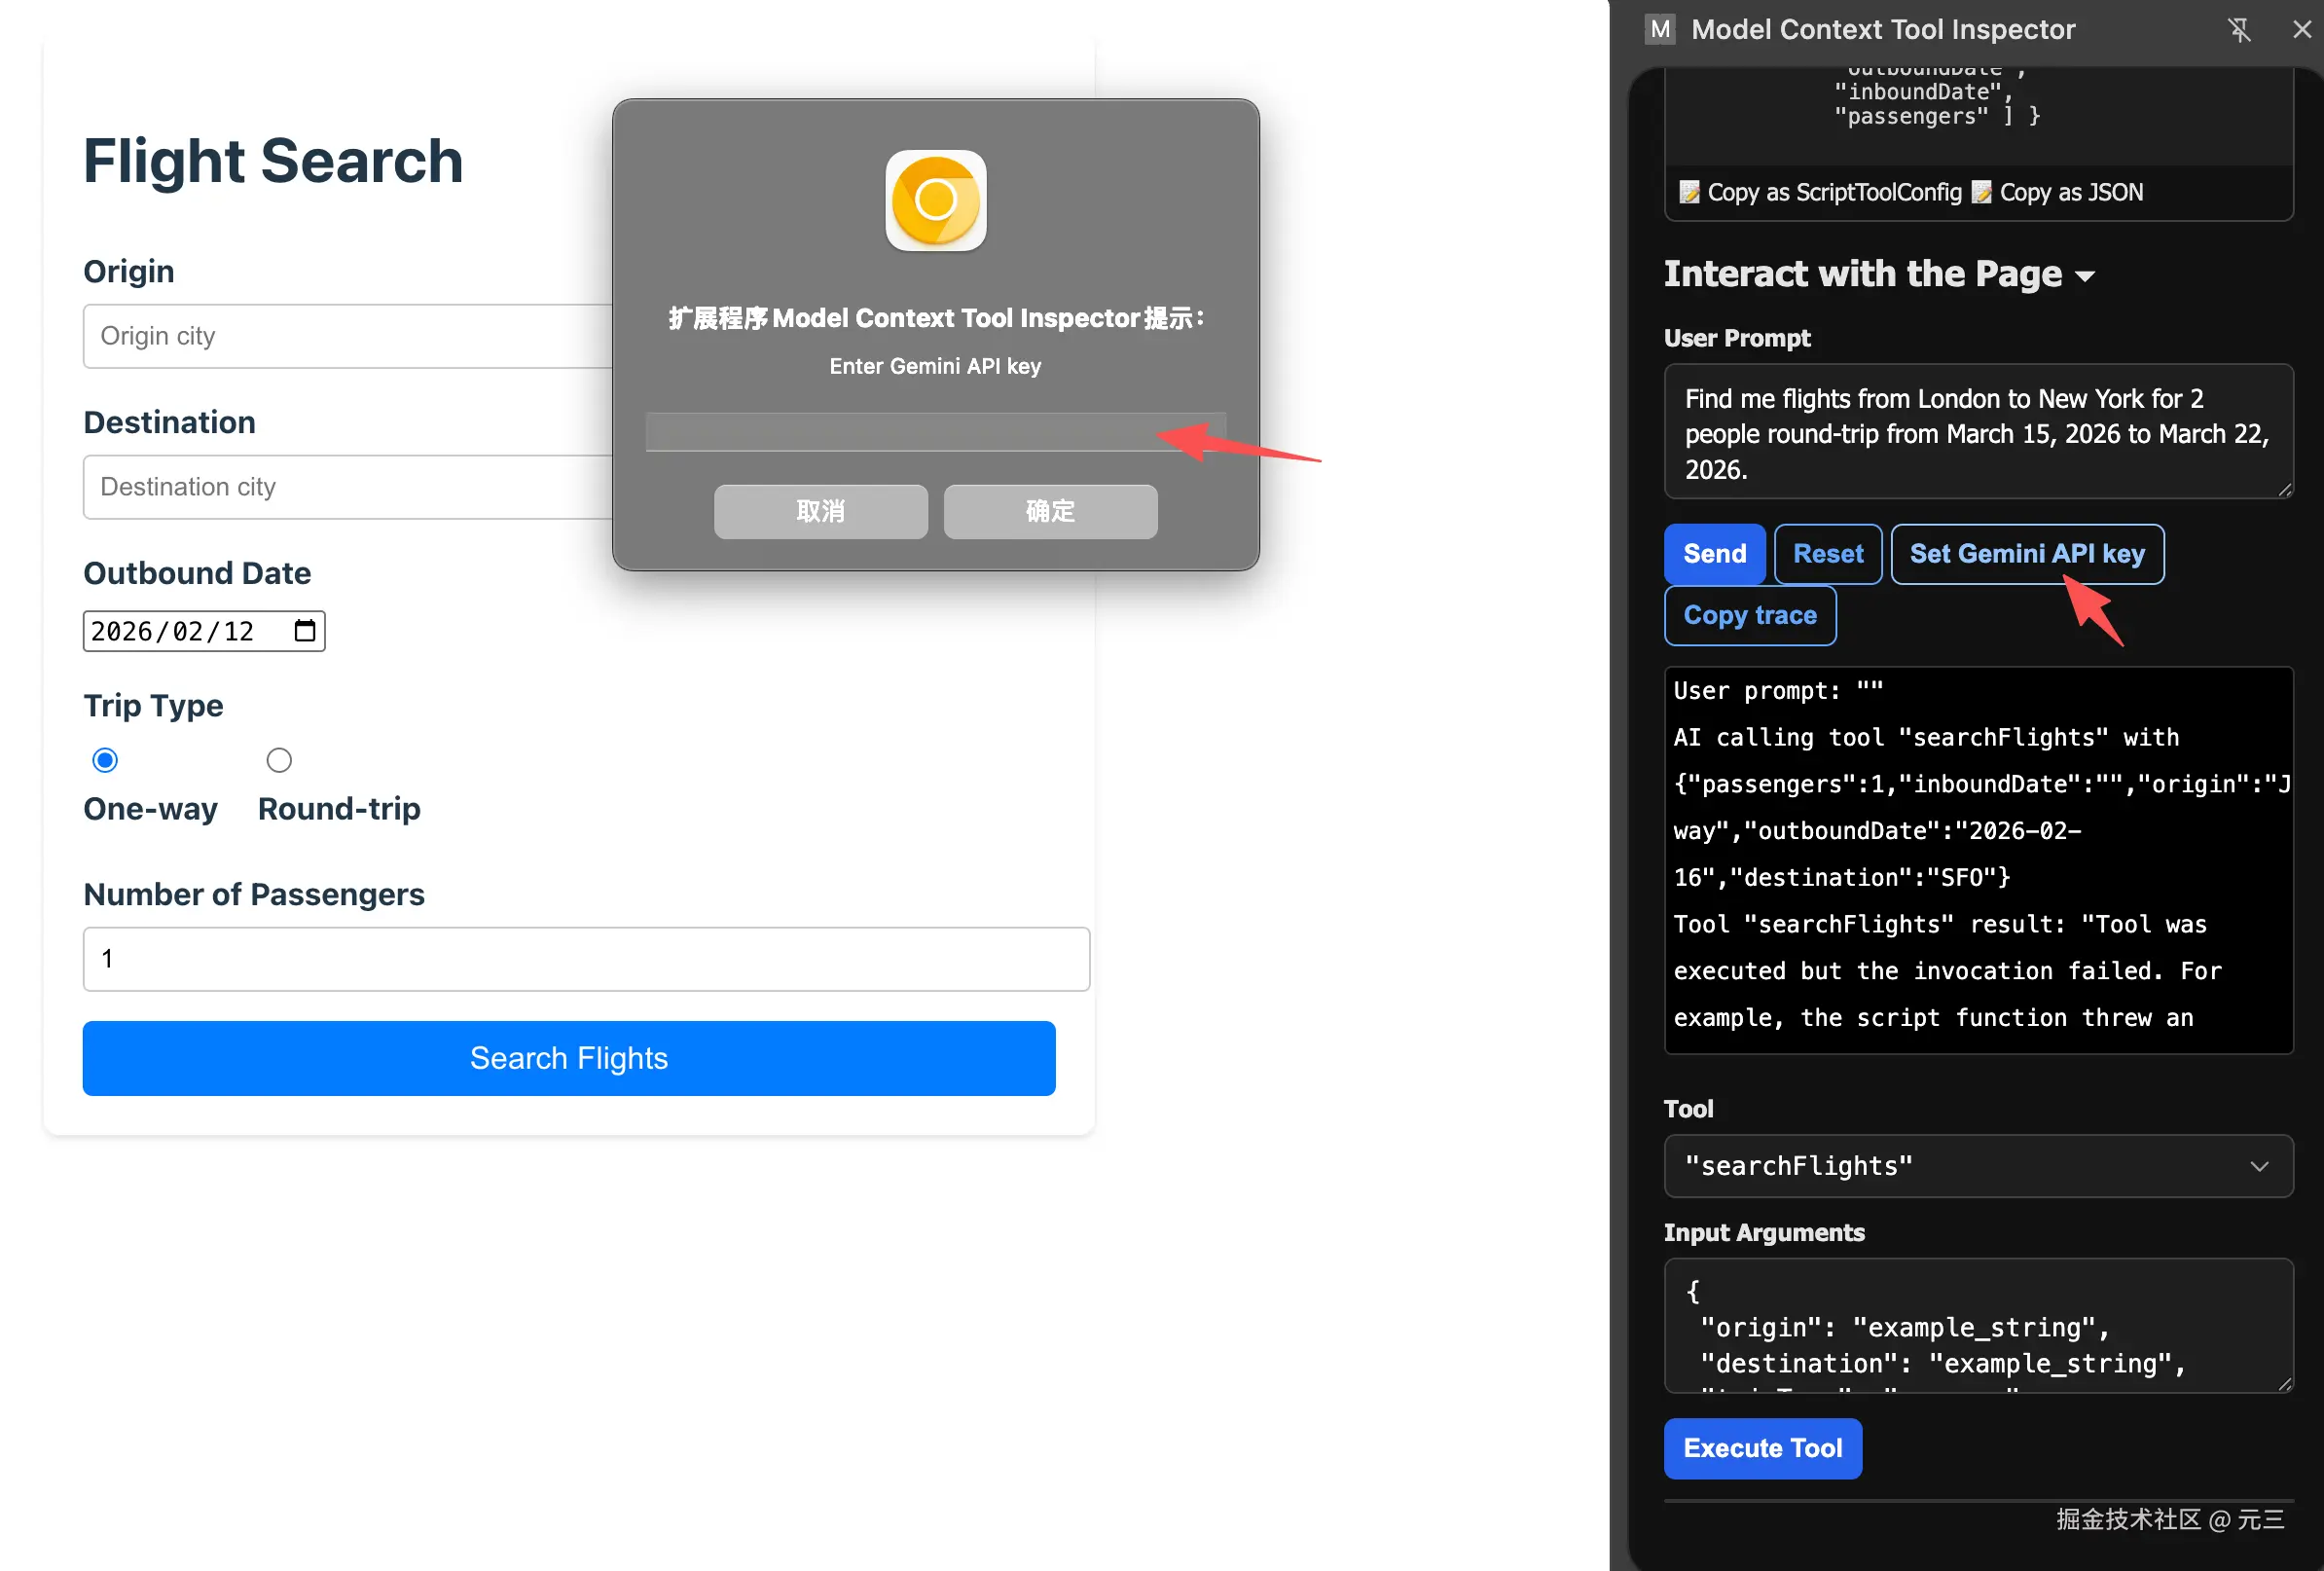Click the M logo icon in inspector header
The image size is (2324, 1571).
tap(1660, 30)
